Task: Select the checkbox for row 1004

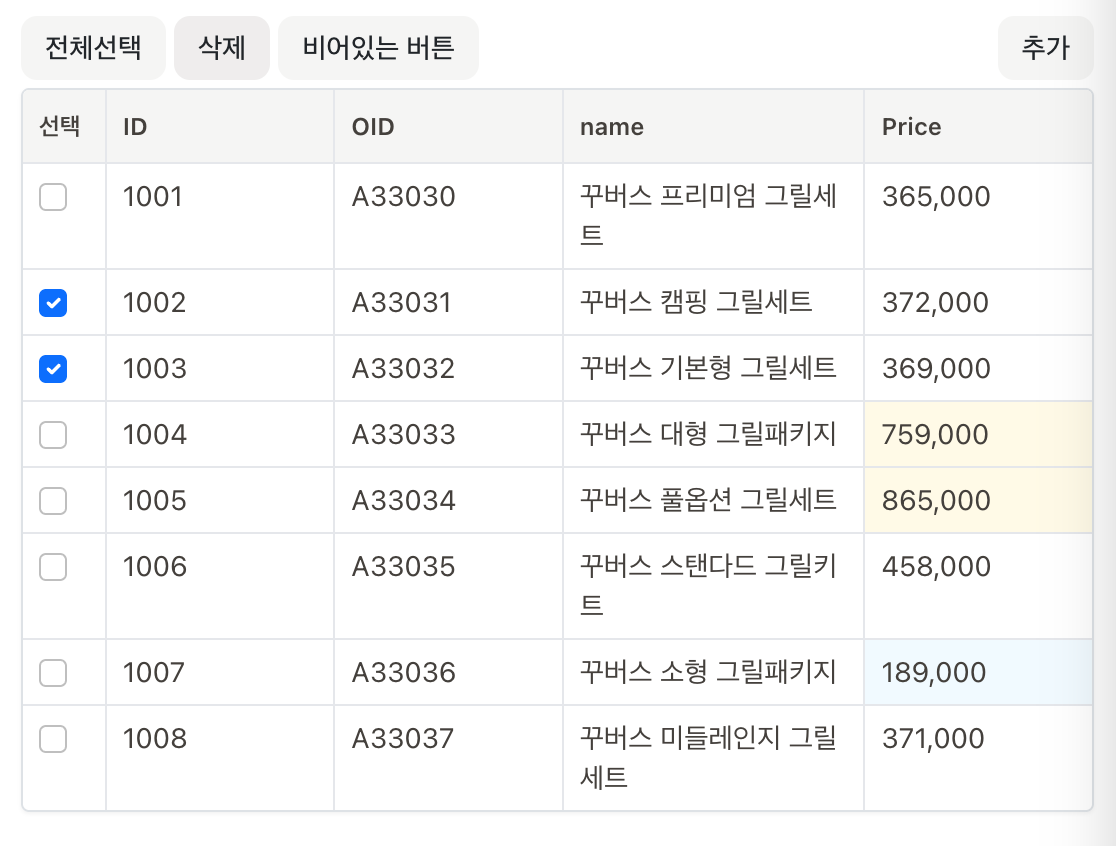Action: coord(53,435)
